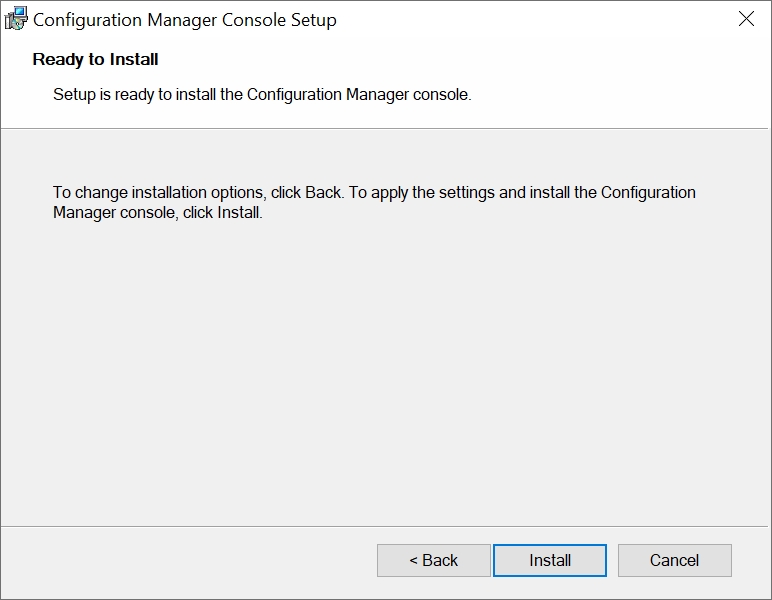Click the separator line above the buttons
772x600 pixels.
[x=385, y=525]
